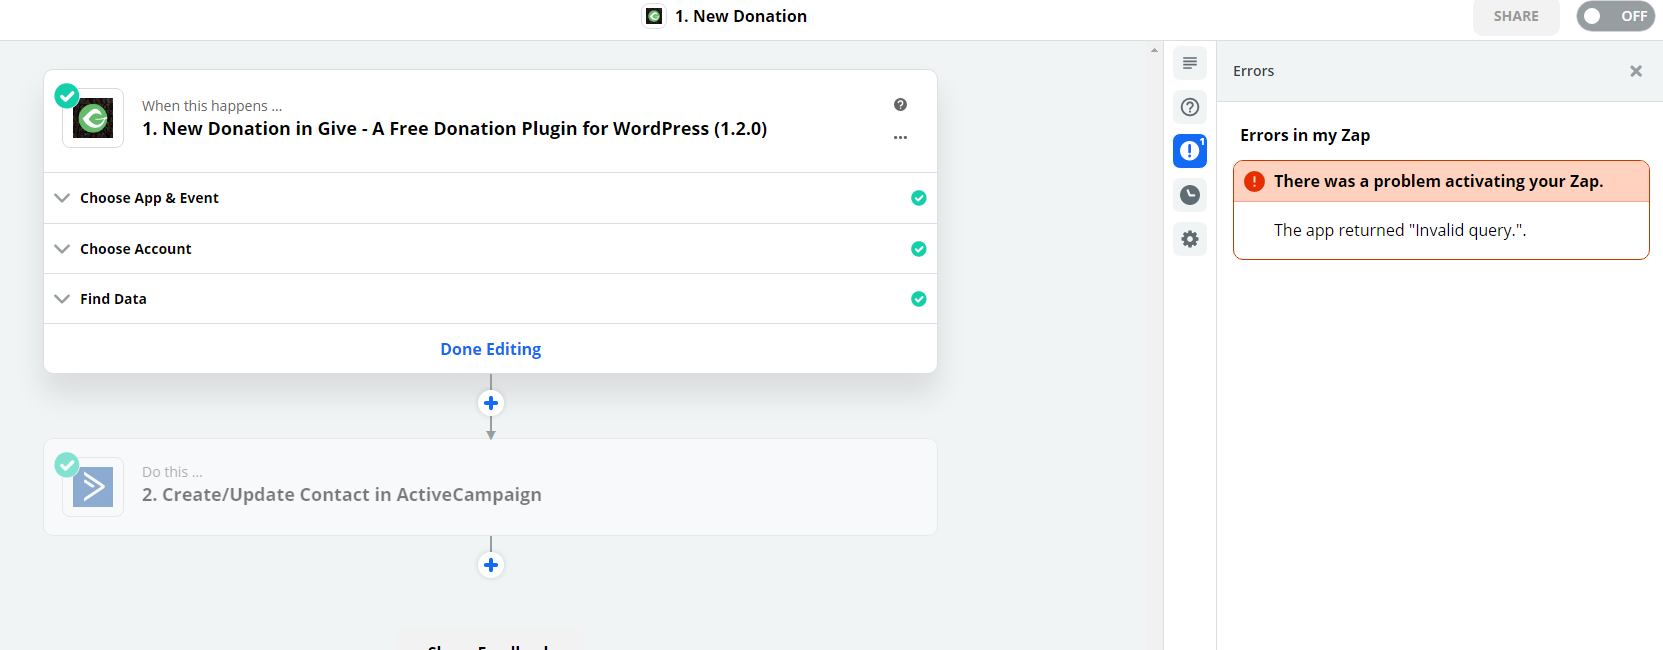The height and width of the screenshot is (650, 1663).
Task: Open the history clock sidebar icon
Action: pyautogui.click(x=1190, y=195)
